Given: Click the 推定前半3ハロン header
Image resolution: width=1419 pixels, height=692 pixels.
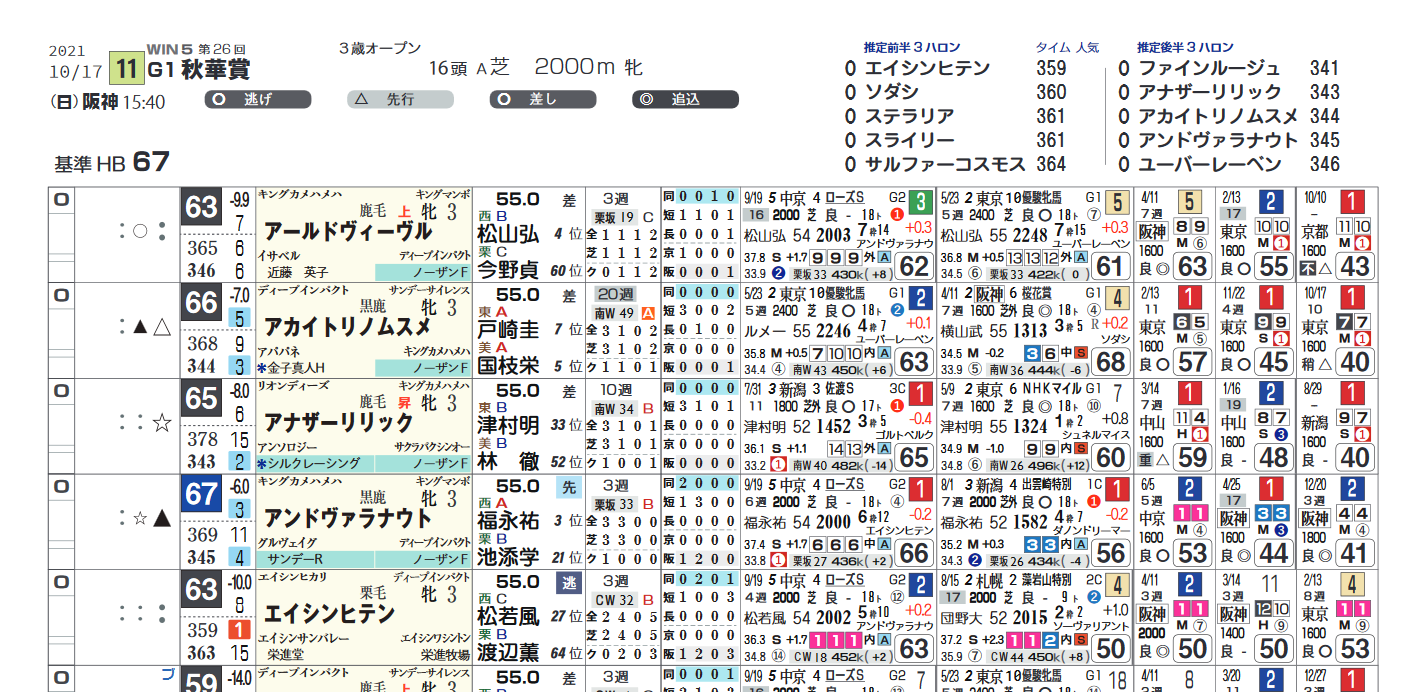Looking at the screenshot, I should point(912,47).
